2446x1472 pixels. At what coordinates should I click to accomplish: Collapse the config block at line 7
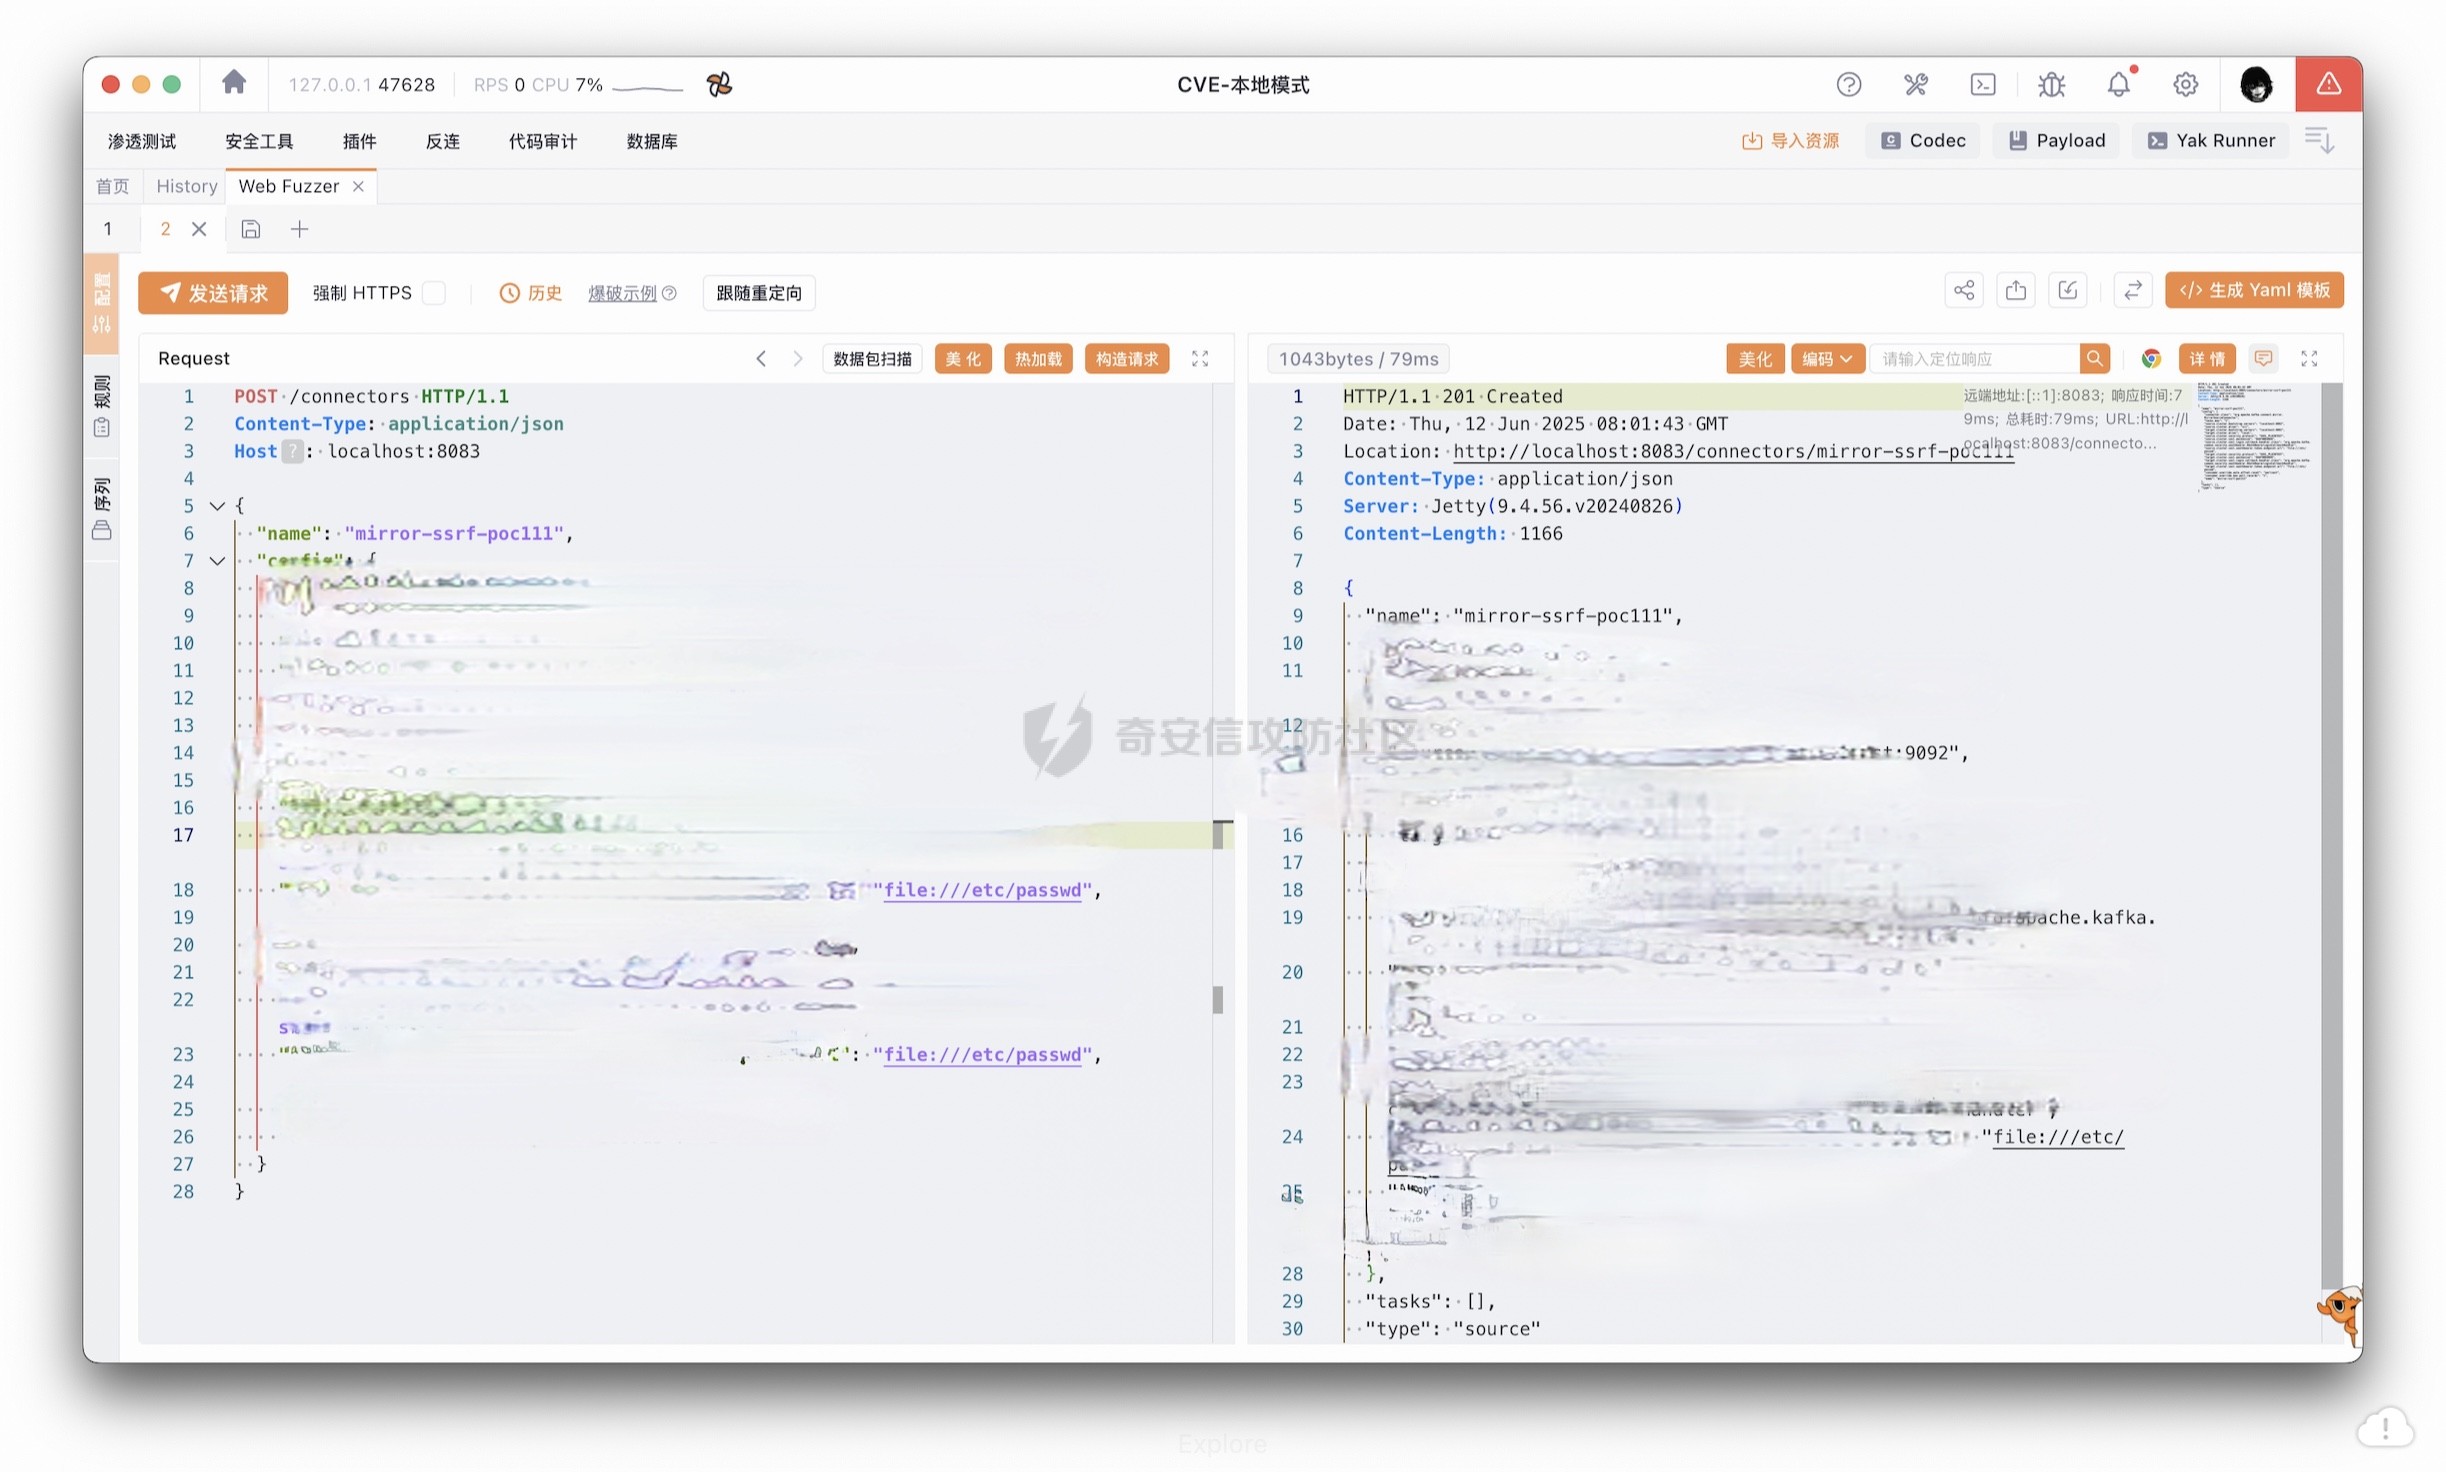217,561
